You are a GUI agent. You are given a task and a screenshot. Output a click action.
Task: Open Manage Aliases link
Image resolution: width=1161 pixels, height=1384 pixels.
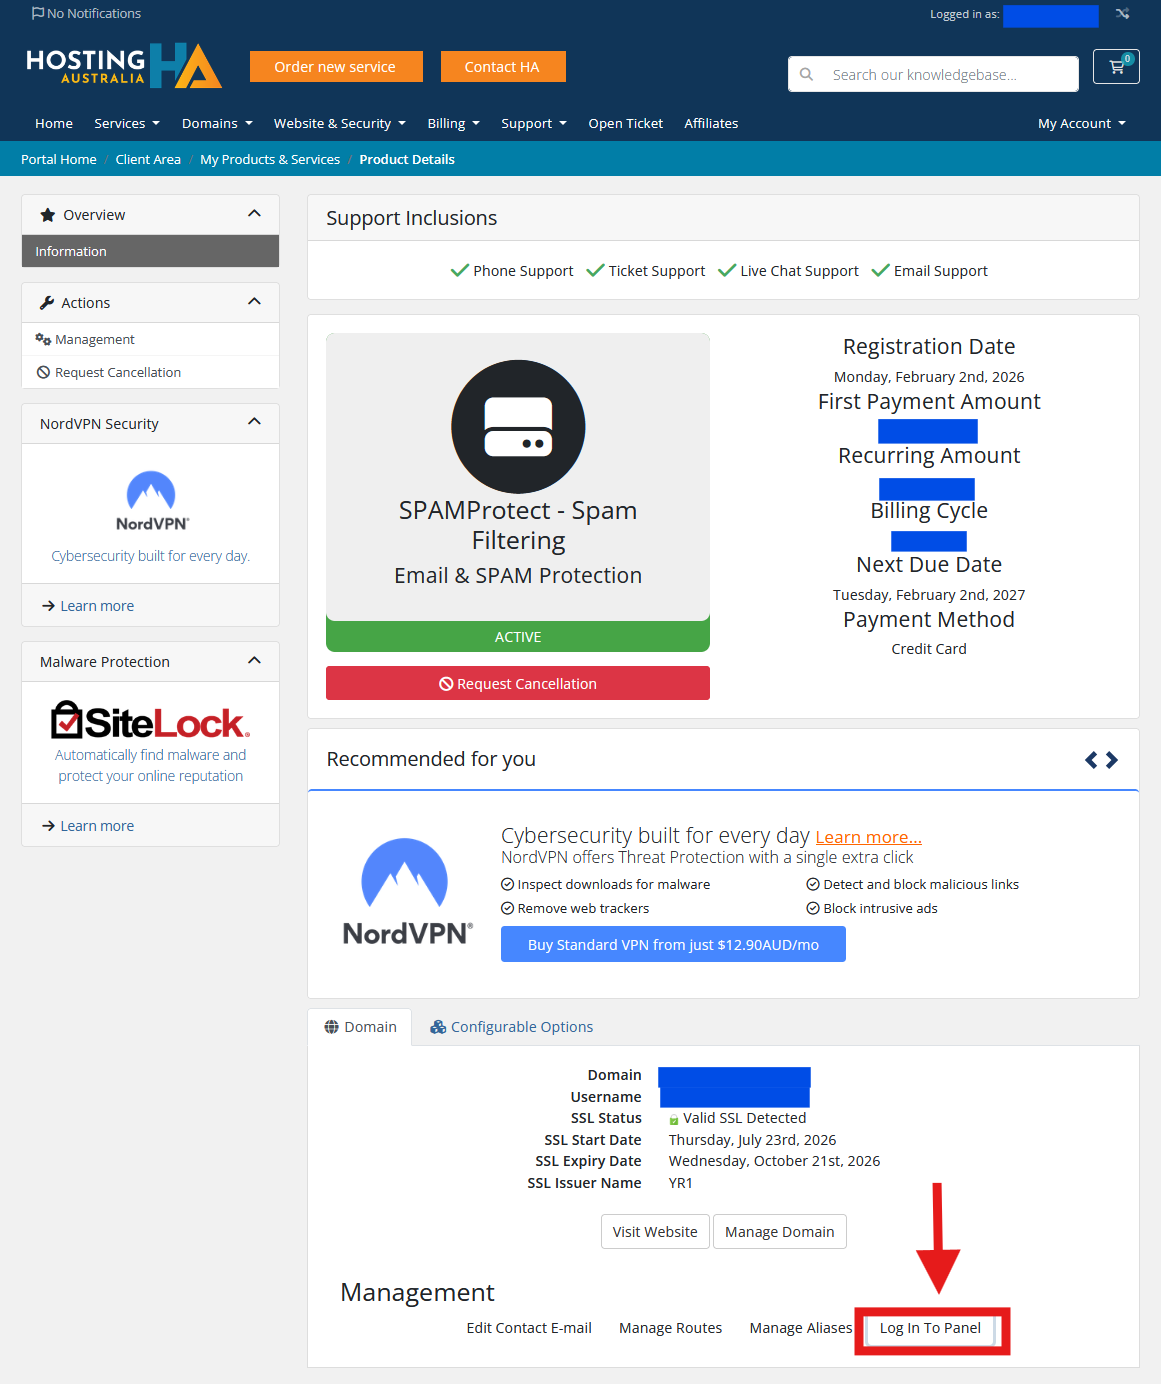point(801,1328)
